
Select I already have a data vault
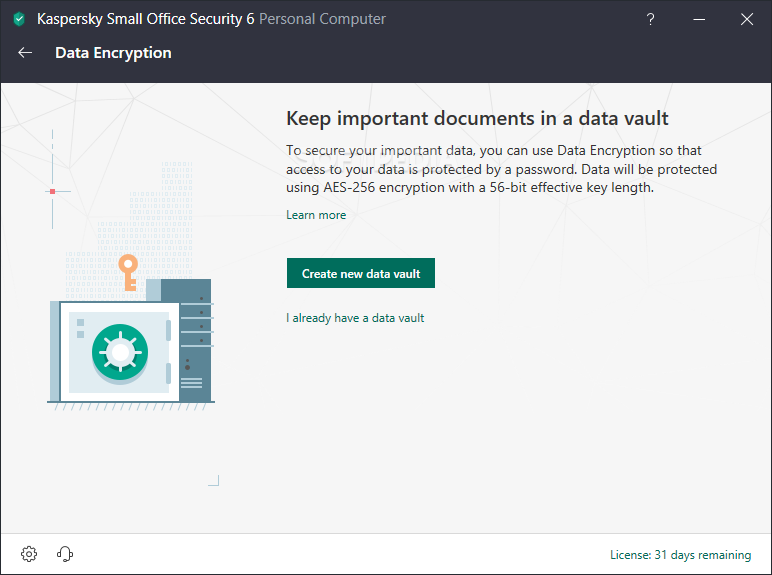click(355, 318)
